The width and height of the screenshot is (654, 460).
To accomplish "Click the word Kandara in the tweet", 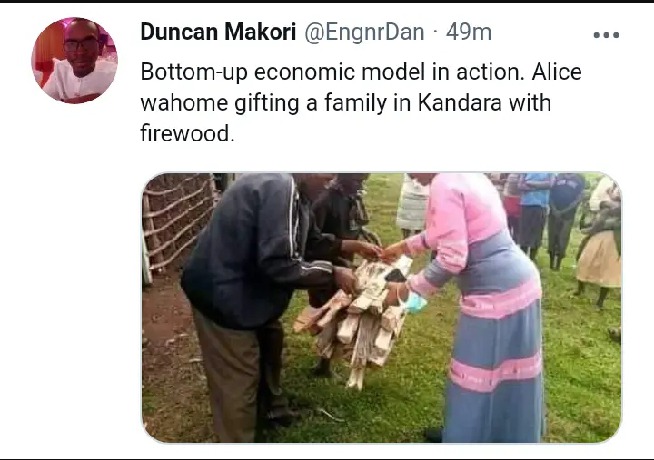I will click(x=459, y=103).
